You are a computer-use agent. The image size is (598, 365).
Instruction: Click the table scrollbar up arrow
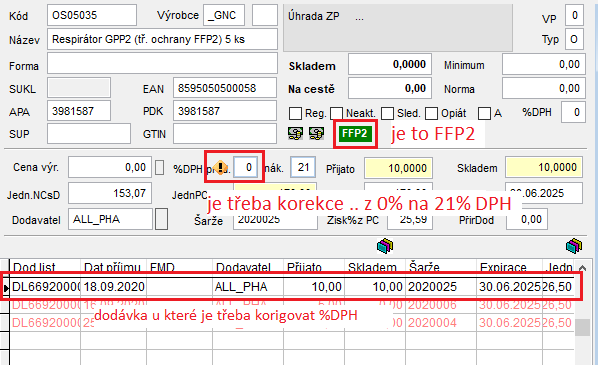pyautogui.click(x=582, y=268)
